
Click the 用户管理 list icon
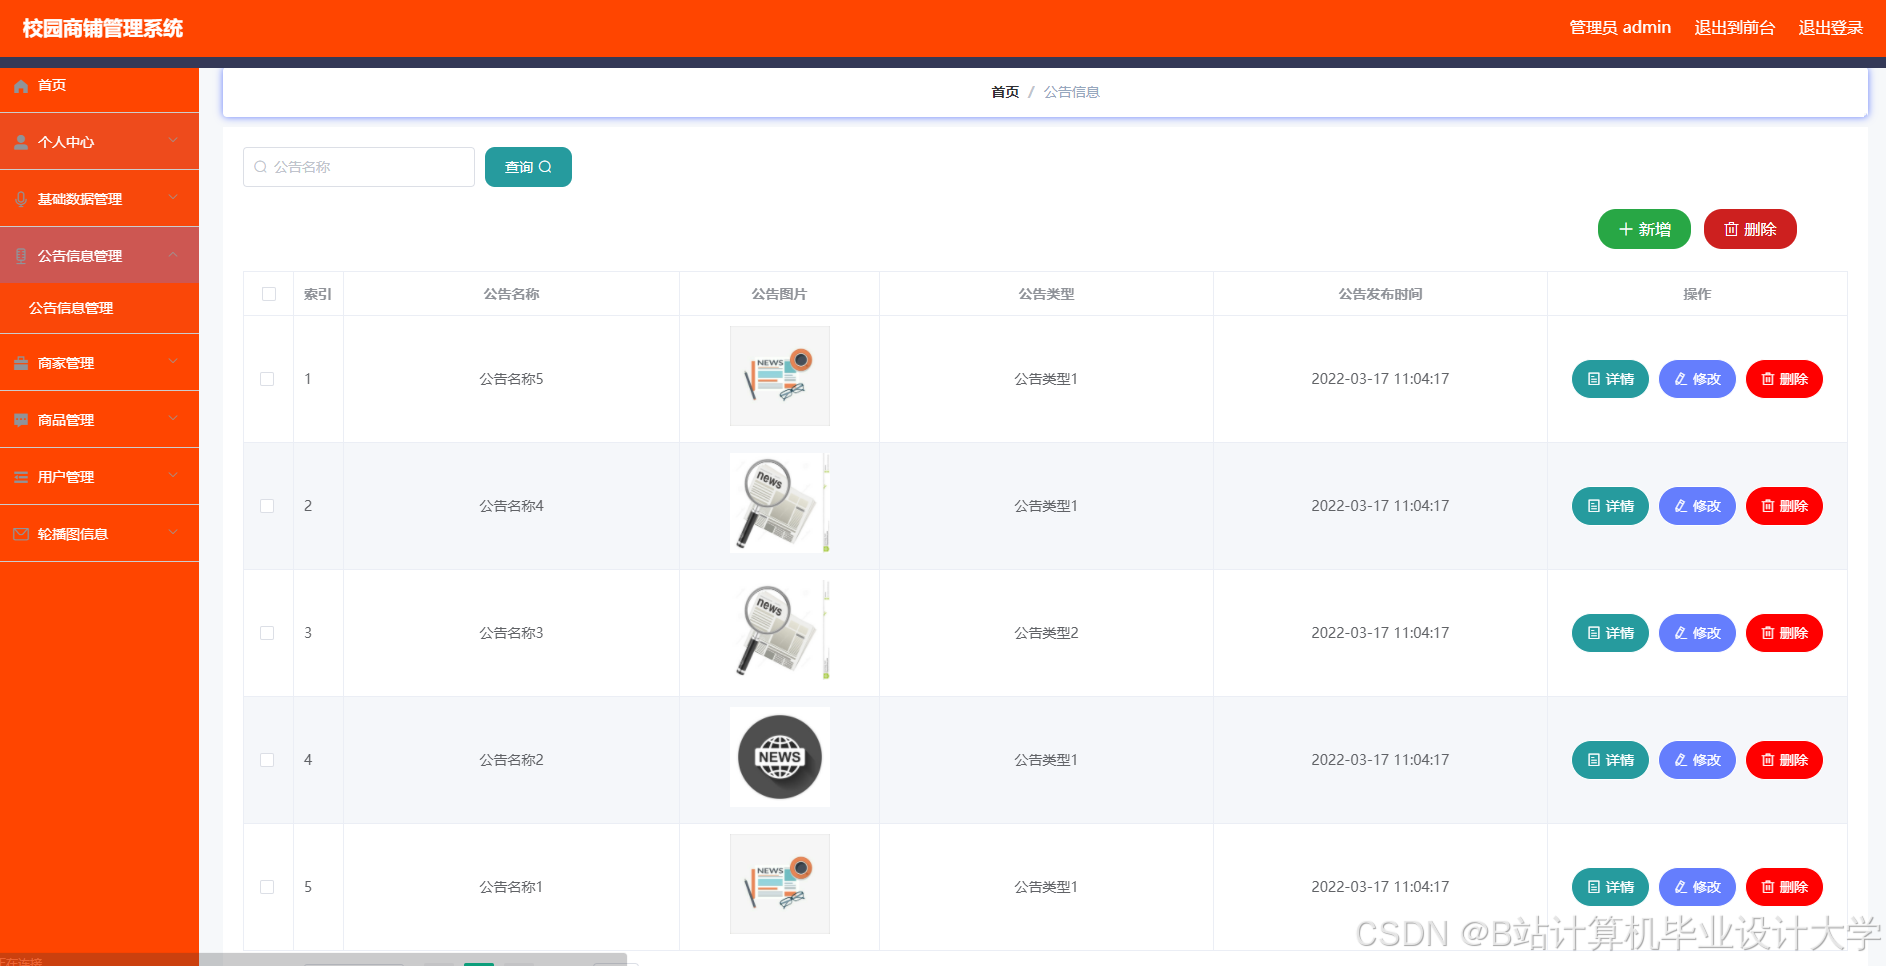21,477
